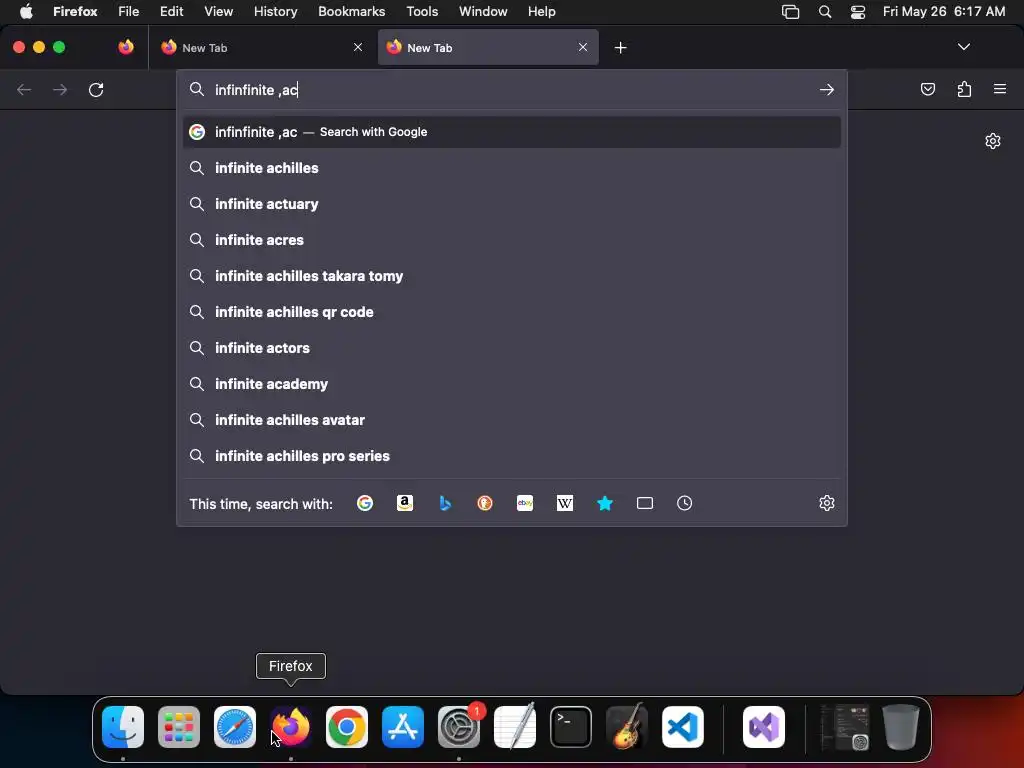Open the File menu
This screenshot has width=1024, height=768.
[x=129, y=12]
